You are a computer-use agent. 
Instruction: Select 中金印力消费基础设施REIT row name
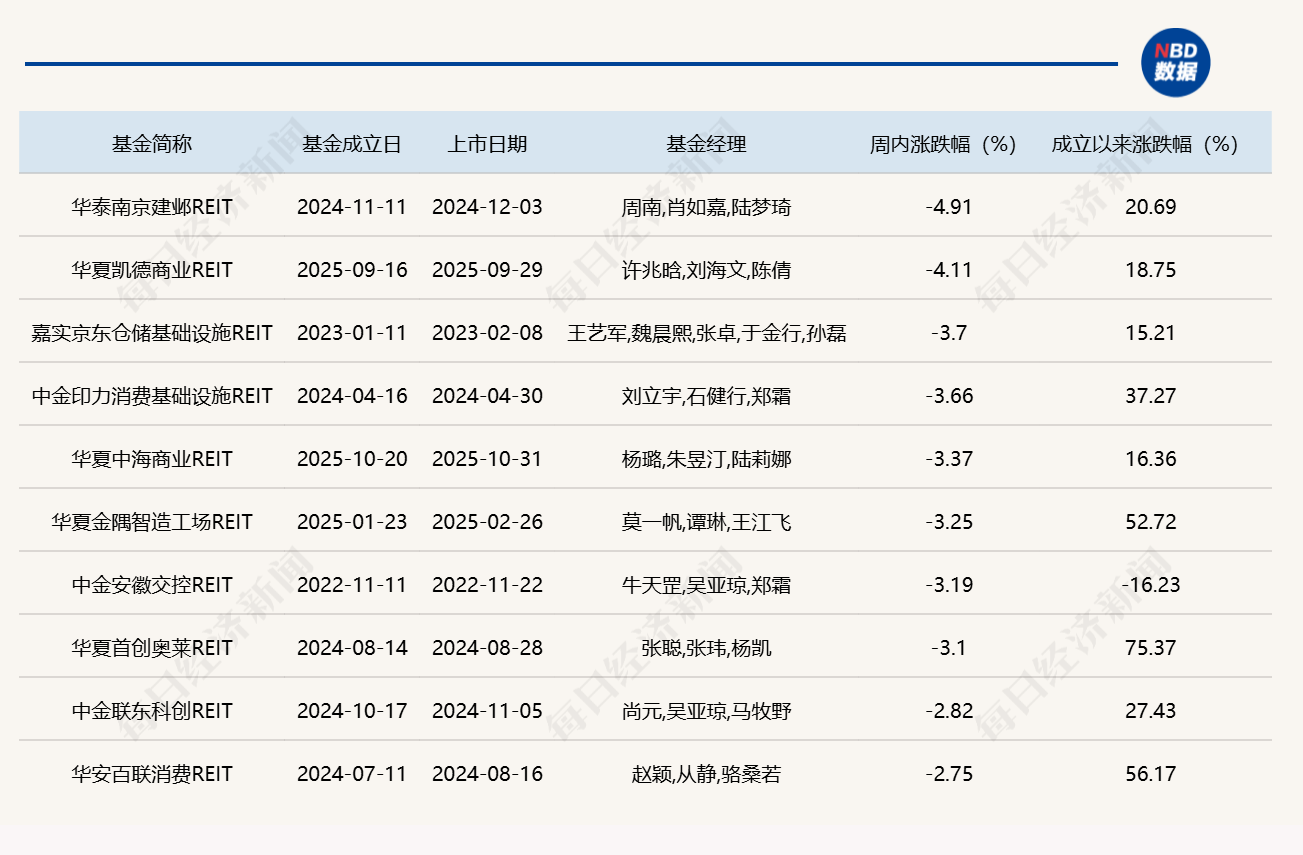tap(152, 396)
